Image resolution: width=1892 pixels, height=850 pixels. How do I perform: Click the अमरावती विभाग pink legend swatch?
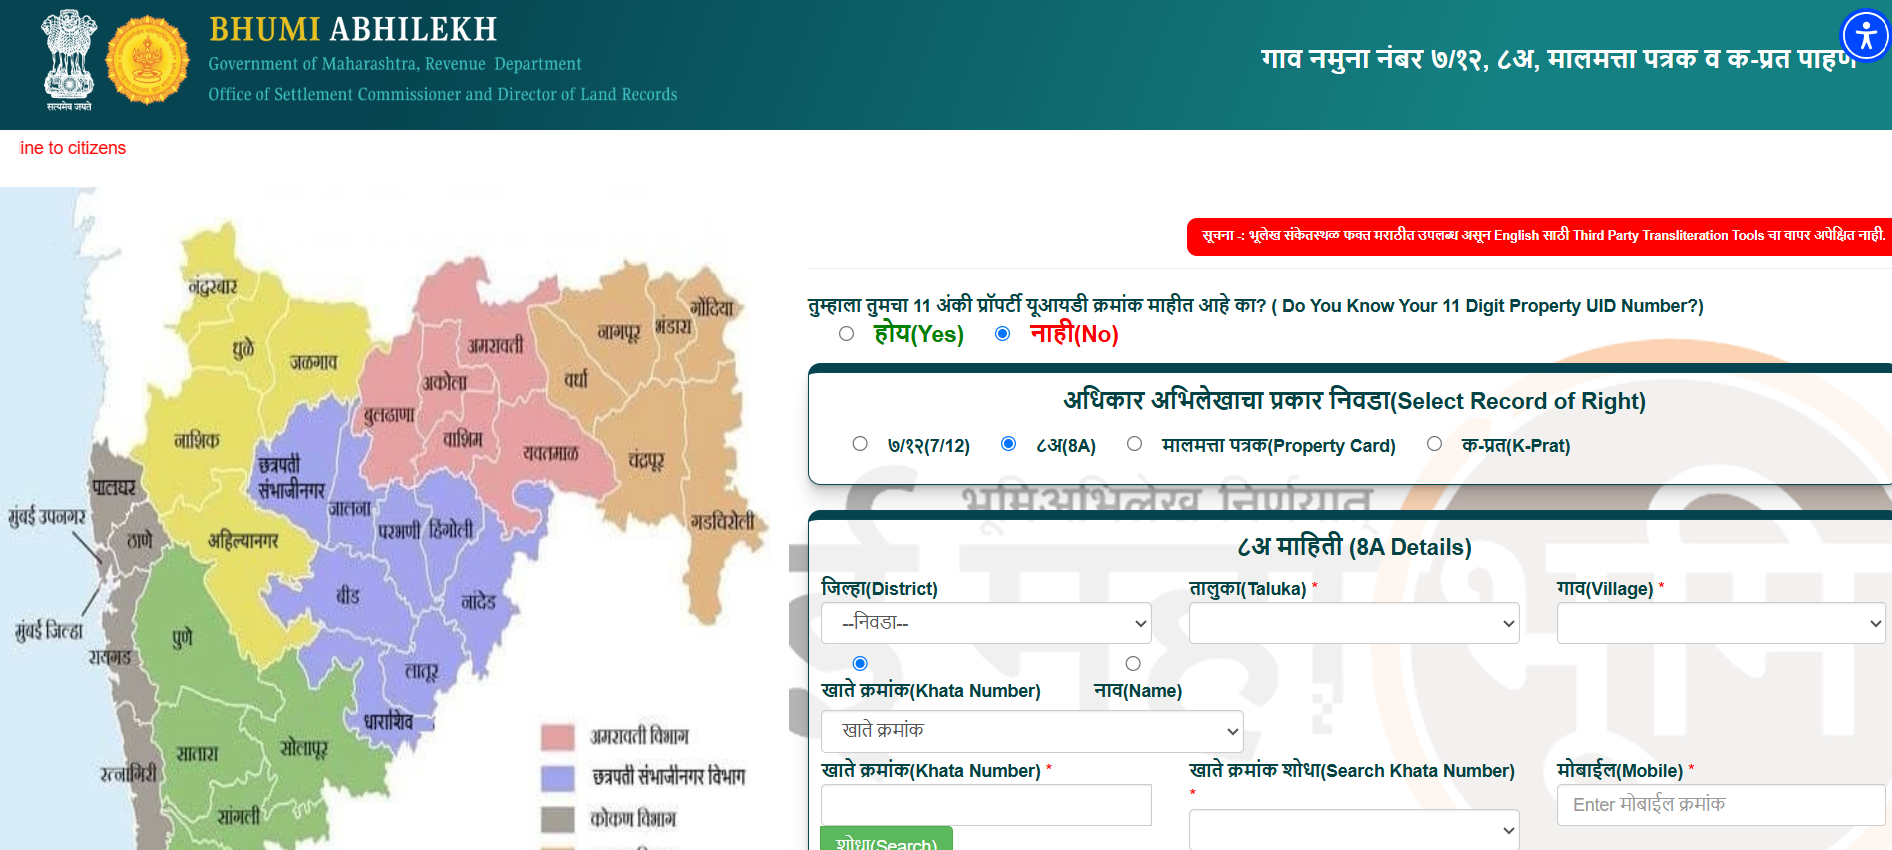point(558,737)
